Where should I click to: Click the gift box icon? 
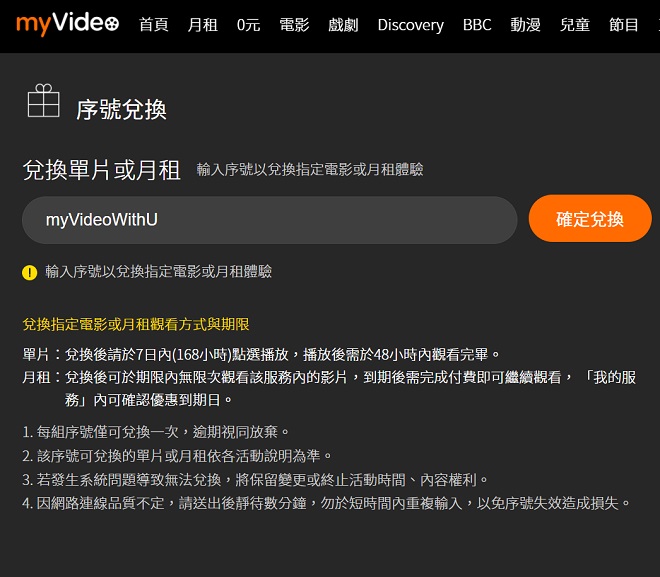tap(44, 102)
